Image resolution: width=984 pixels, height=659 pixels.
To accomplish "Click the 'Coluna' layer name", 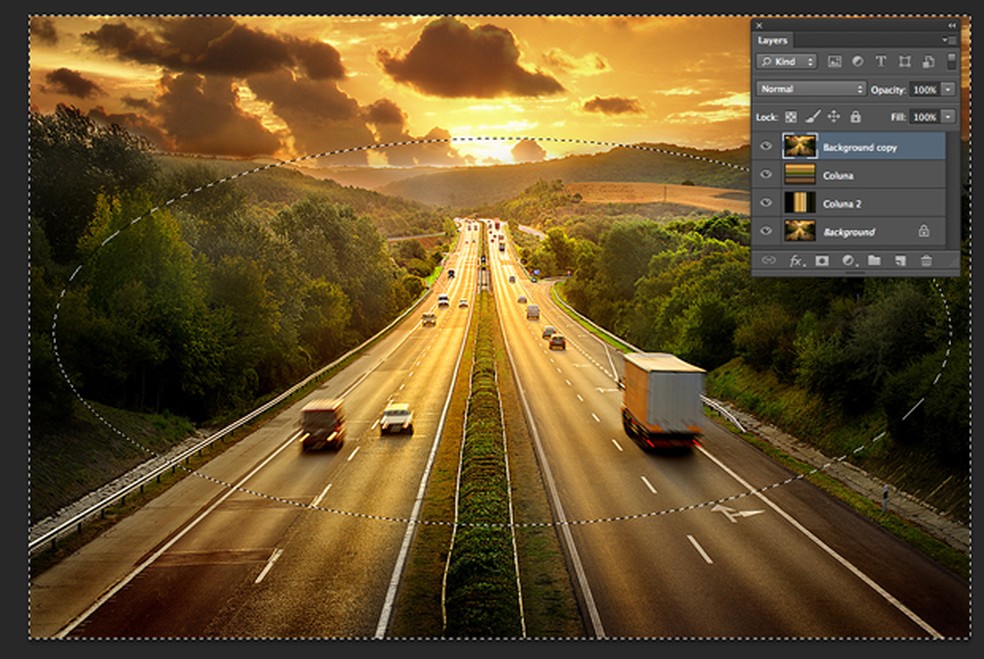I will (x=838, y=176).
